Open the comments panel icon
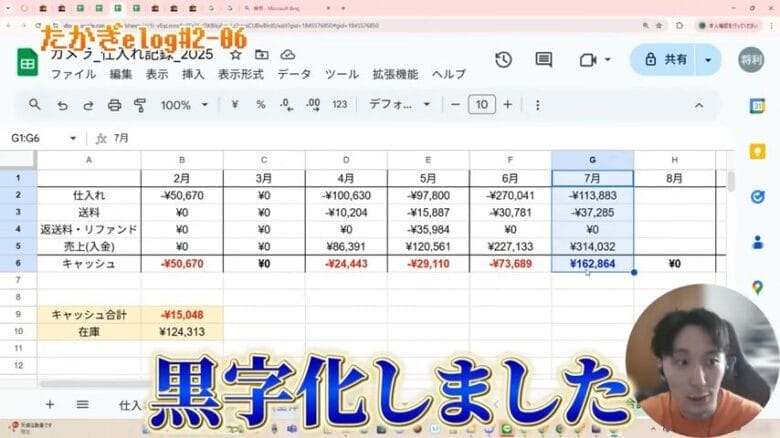780x438 pixels. [x=544, y=60]
